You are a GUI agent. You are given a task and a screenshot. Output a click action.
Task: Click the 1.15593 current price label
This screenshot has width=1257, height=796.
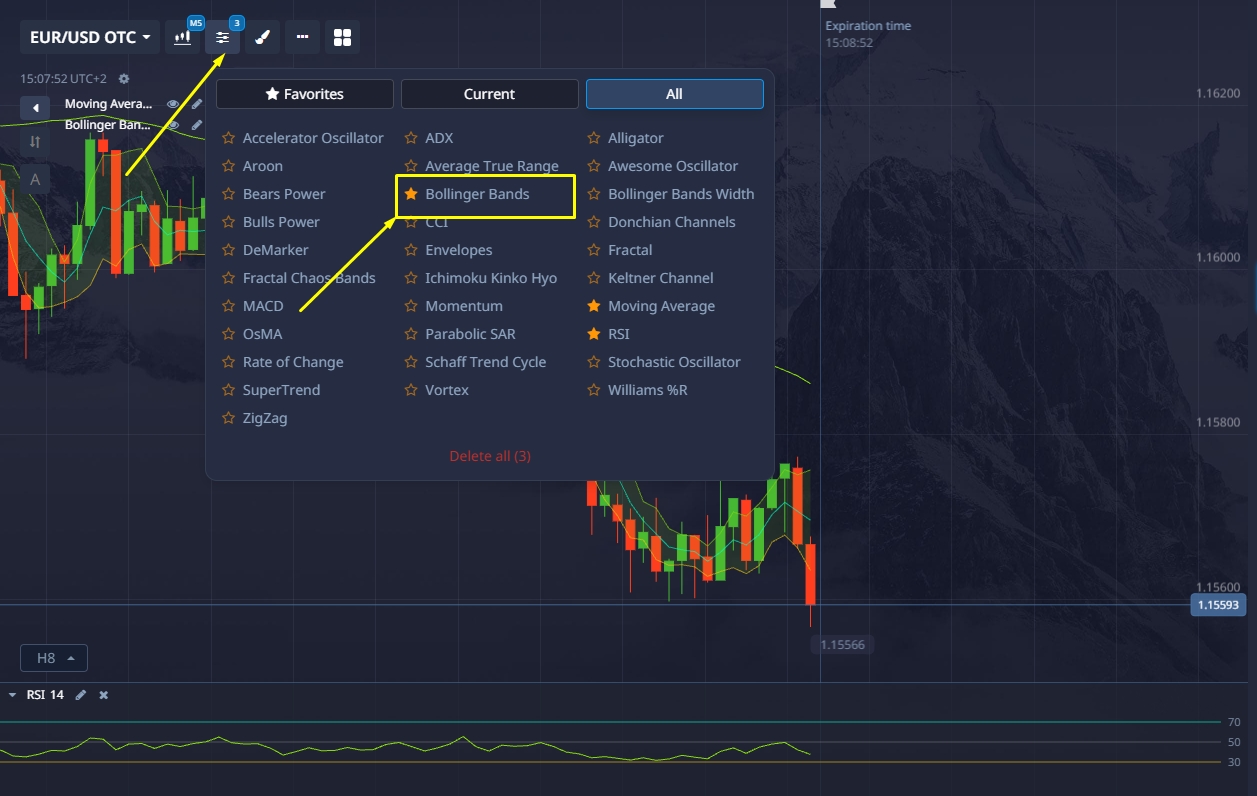point(1217,605)
